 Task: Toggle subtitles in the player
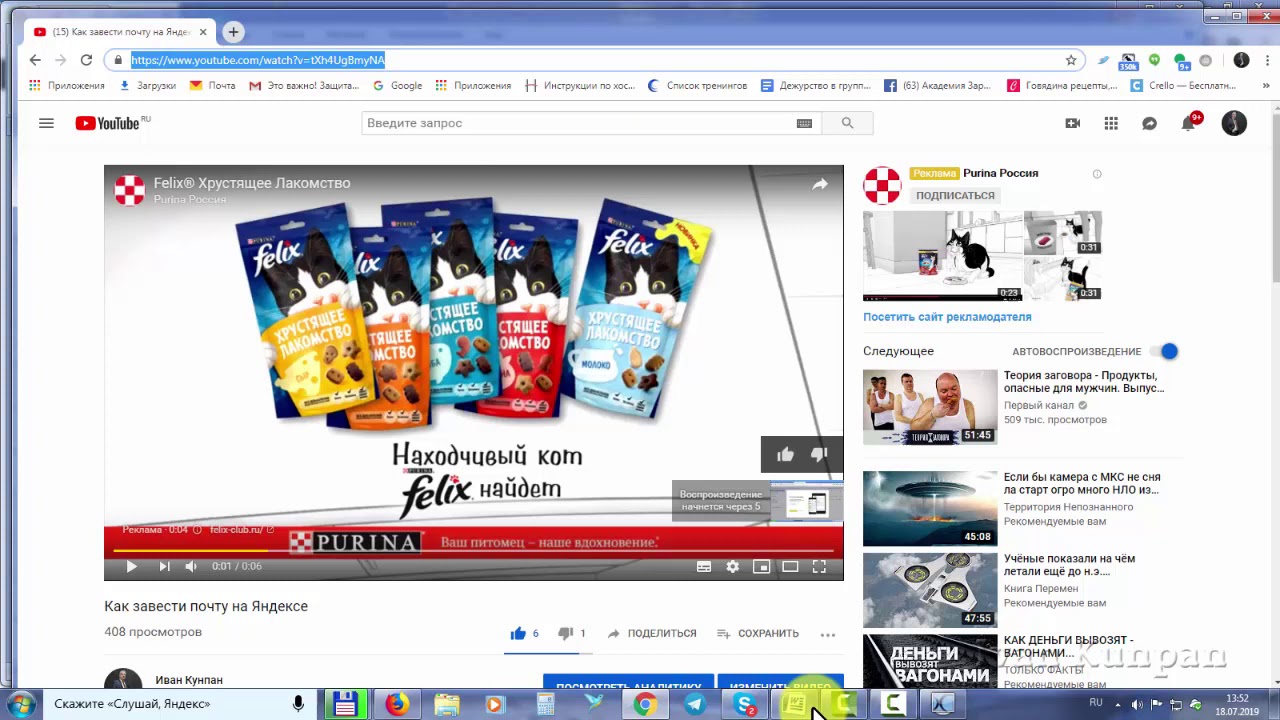[704, 566]
